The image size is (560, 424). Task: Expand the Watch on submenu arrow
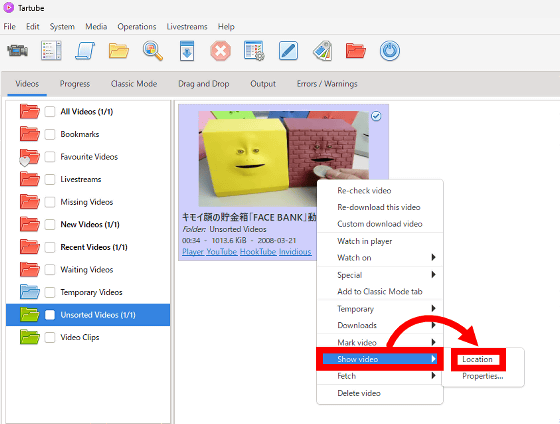(x=433, y=257)
